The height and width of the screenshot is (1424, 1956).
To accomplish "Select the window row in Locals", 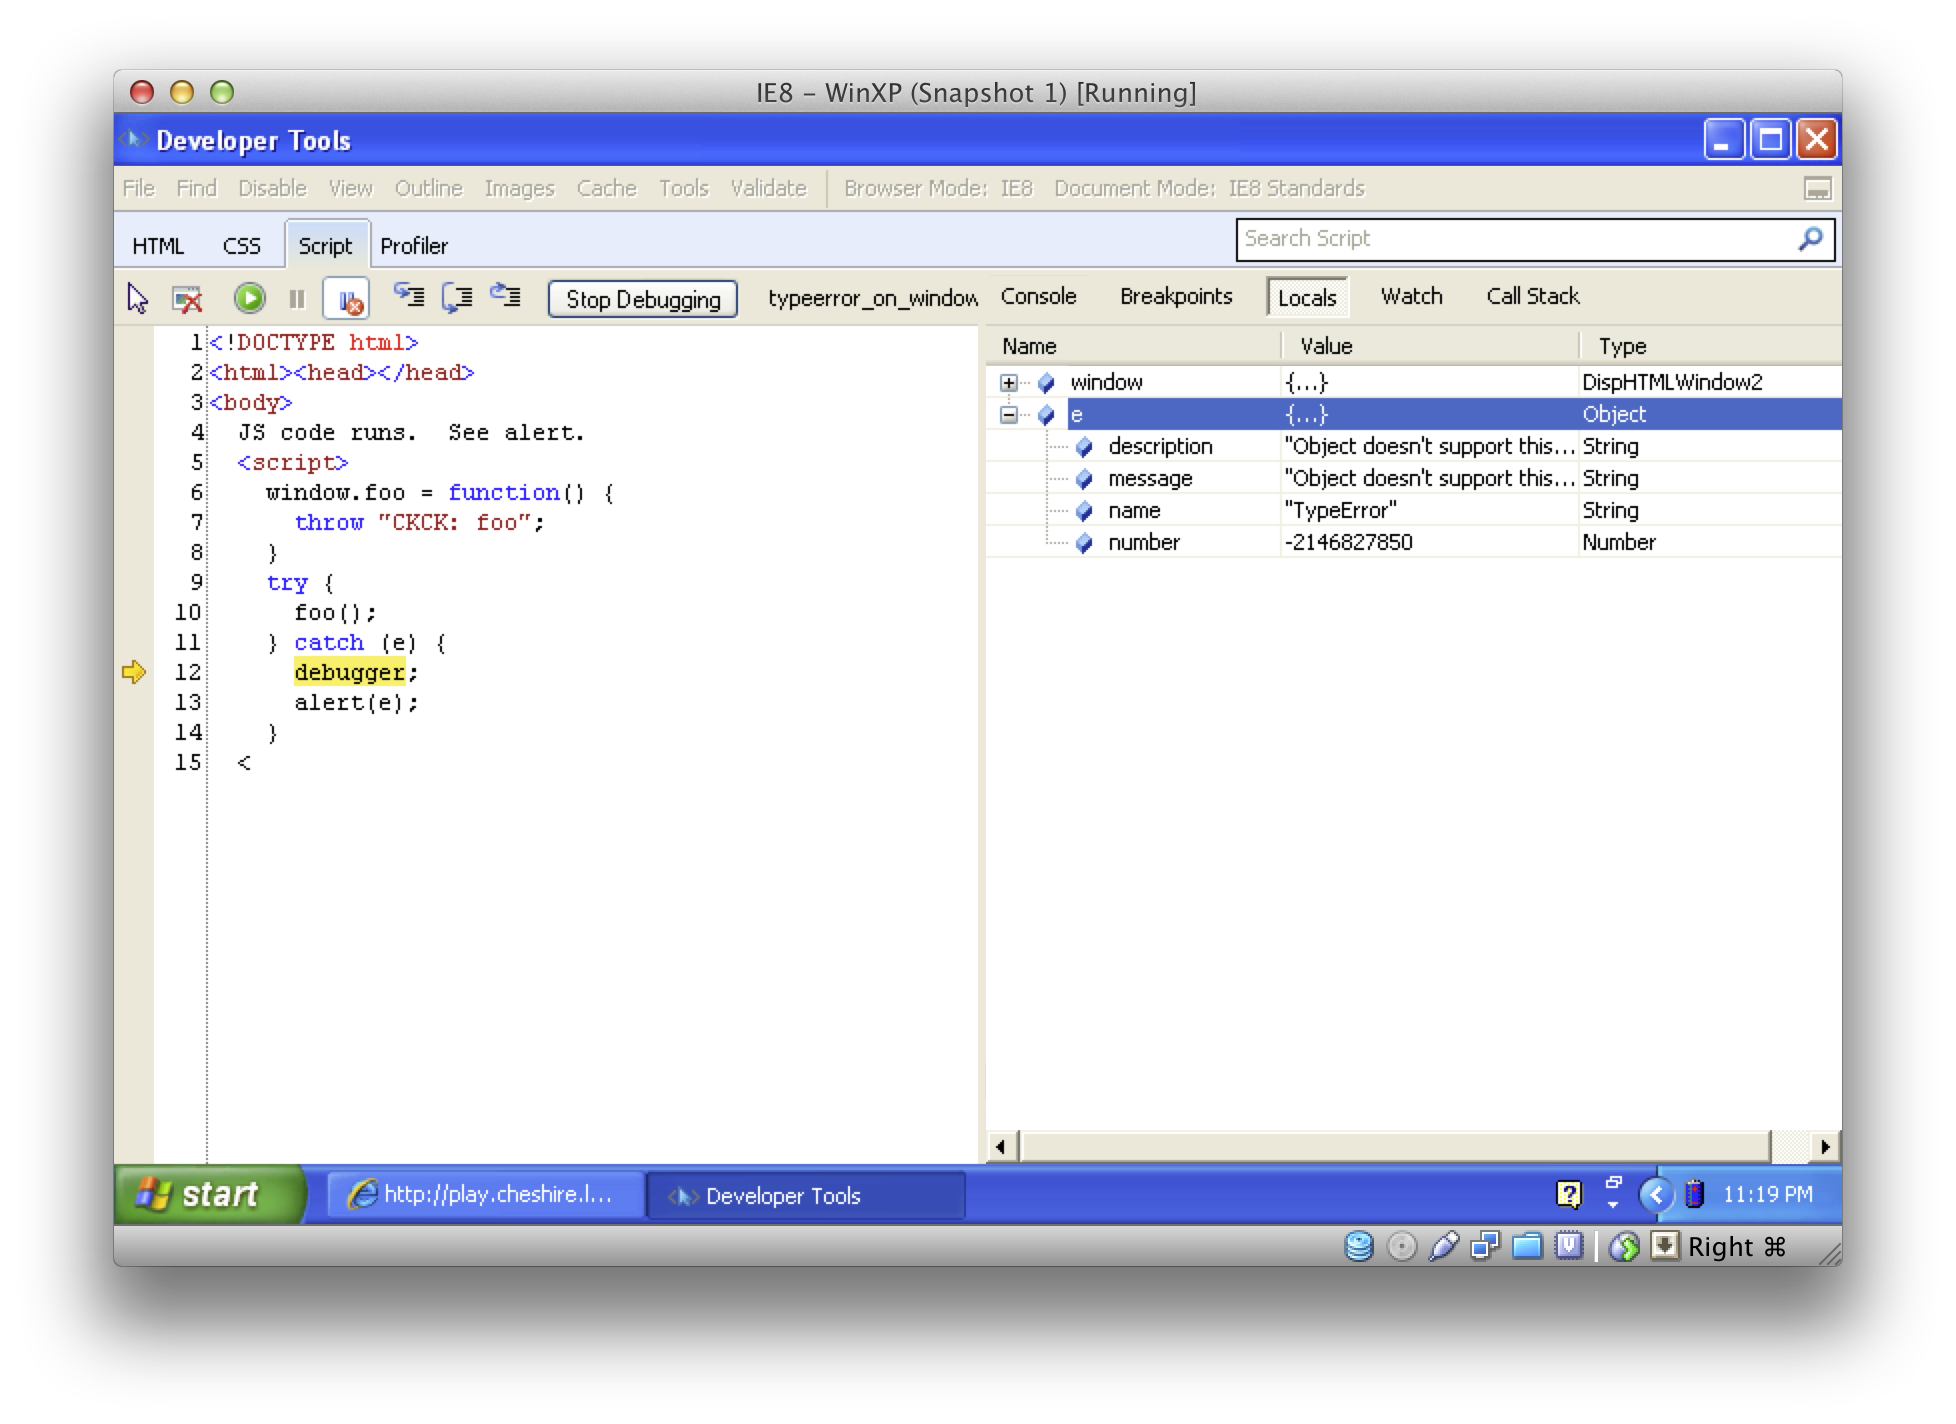I will pyautogui.click(x=1413, y=383).
